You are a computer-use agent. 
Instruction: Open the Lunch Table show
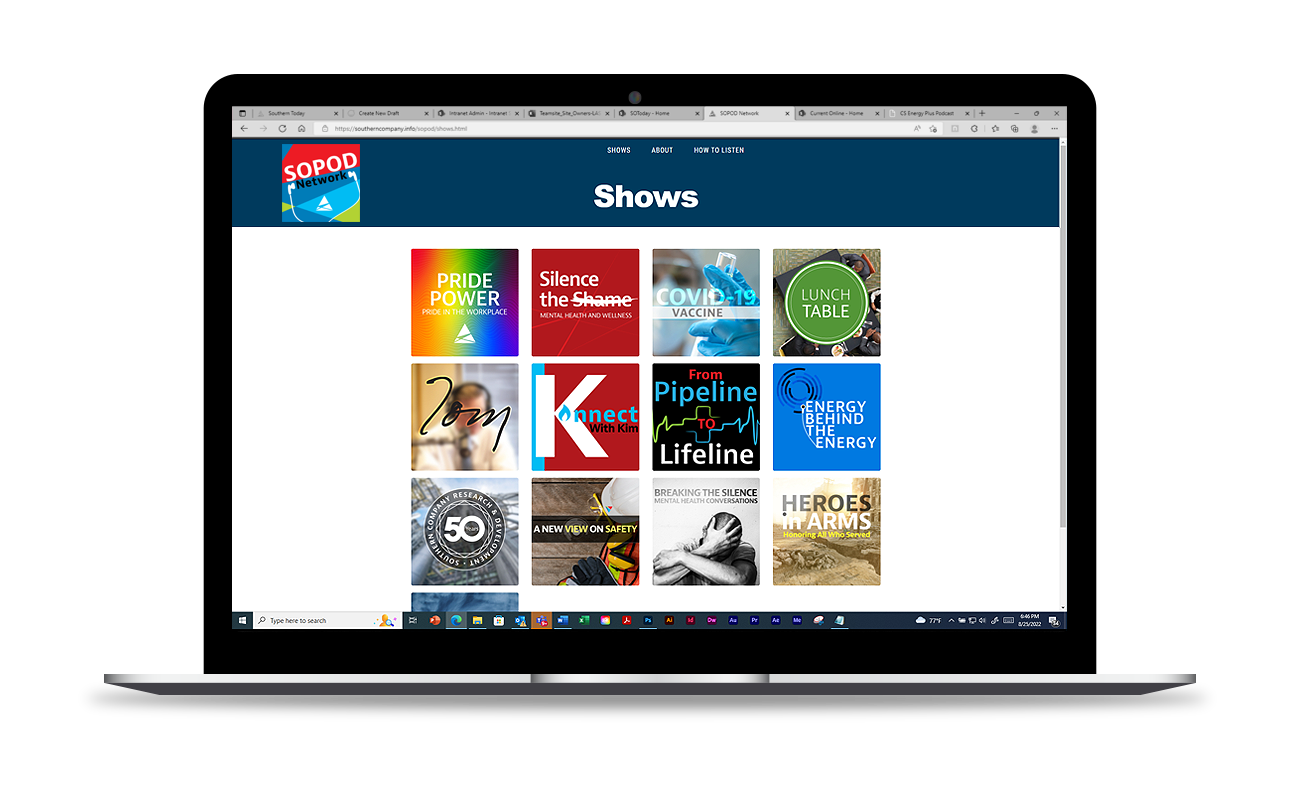(x=827, y=302)
